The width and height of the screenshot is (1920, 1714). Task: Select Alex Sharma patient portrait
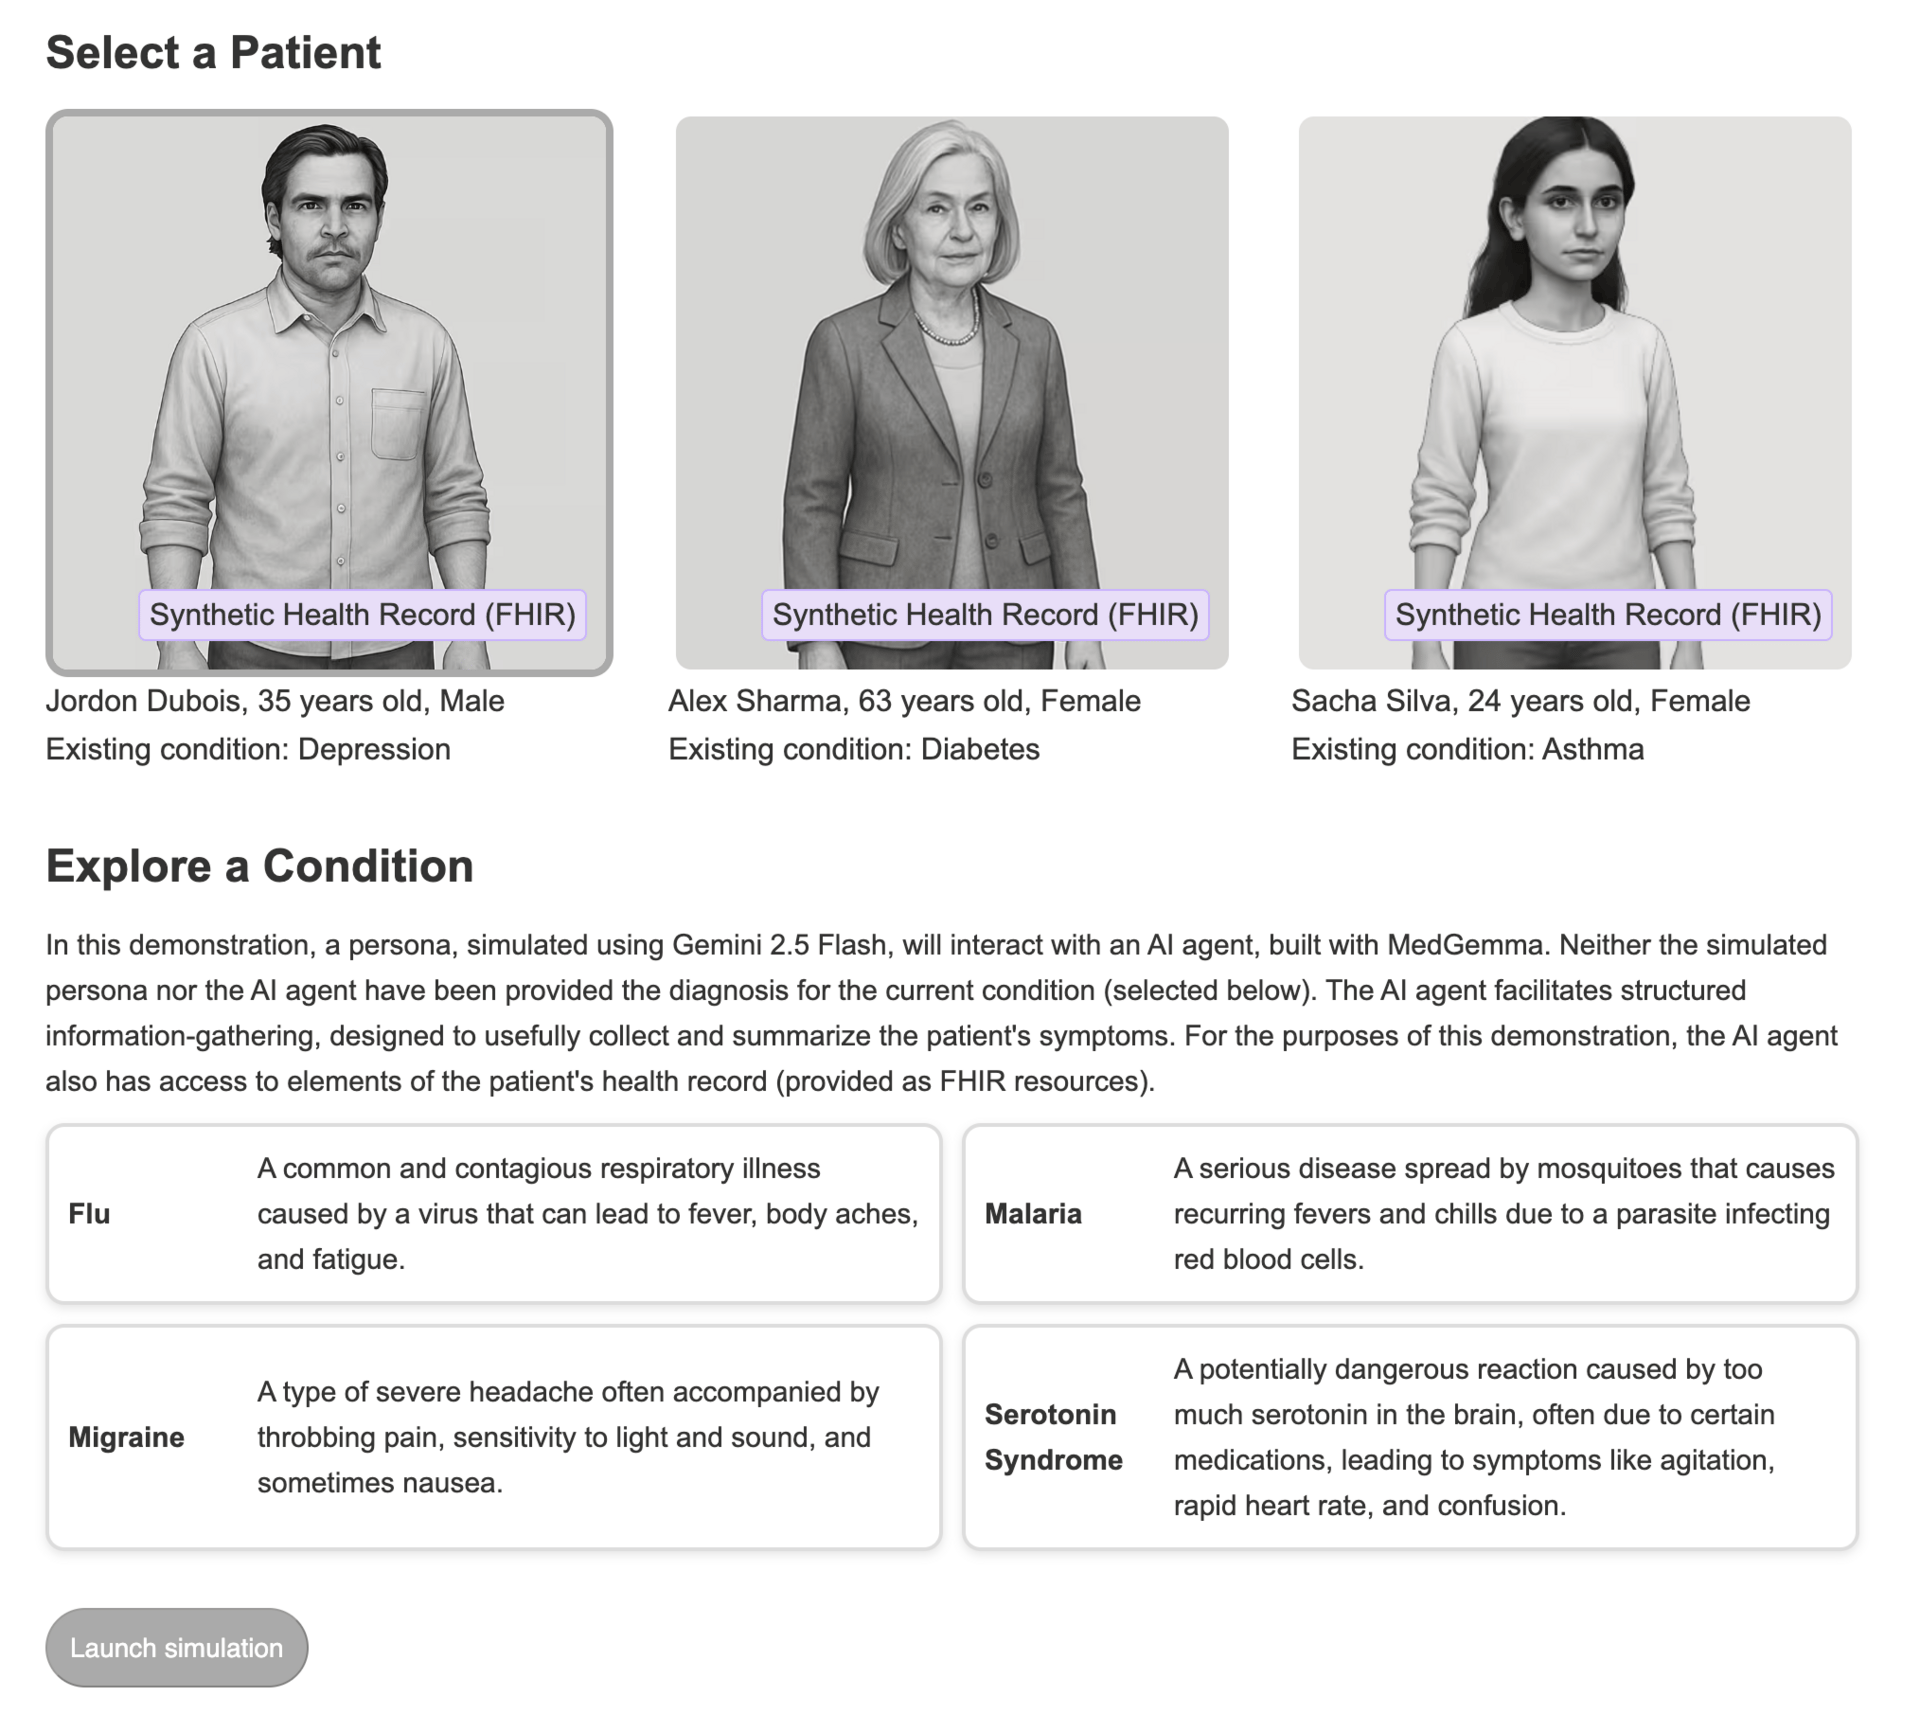click(x=952, y=392)
